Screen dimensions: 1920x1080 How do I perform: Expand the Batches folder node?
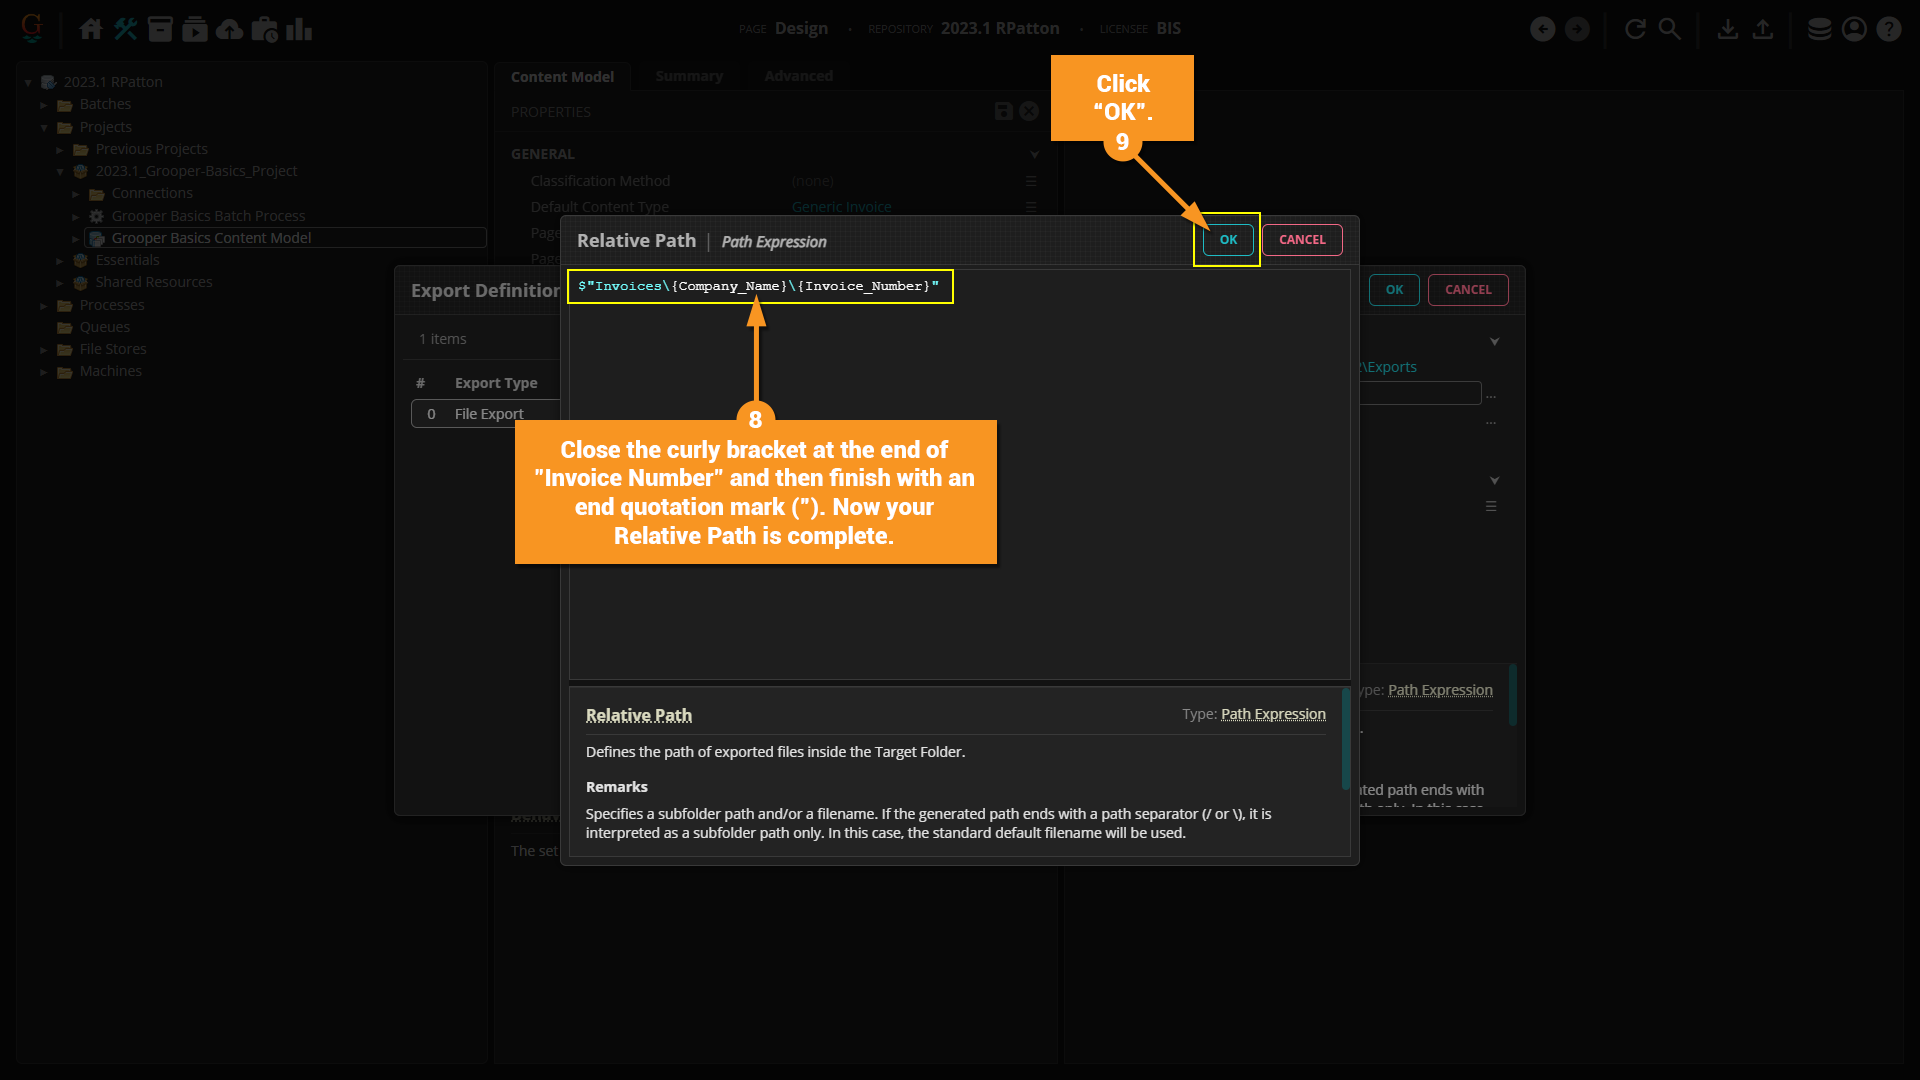coord(44,105)
